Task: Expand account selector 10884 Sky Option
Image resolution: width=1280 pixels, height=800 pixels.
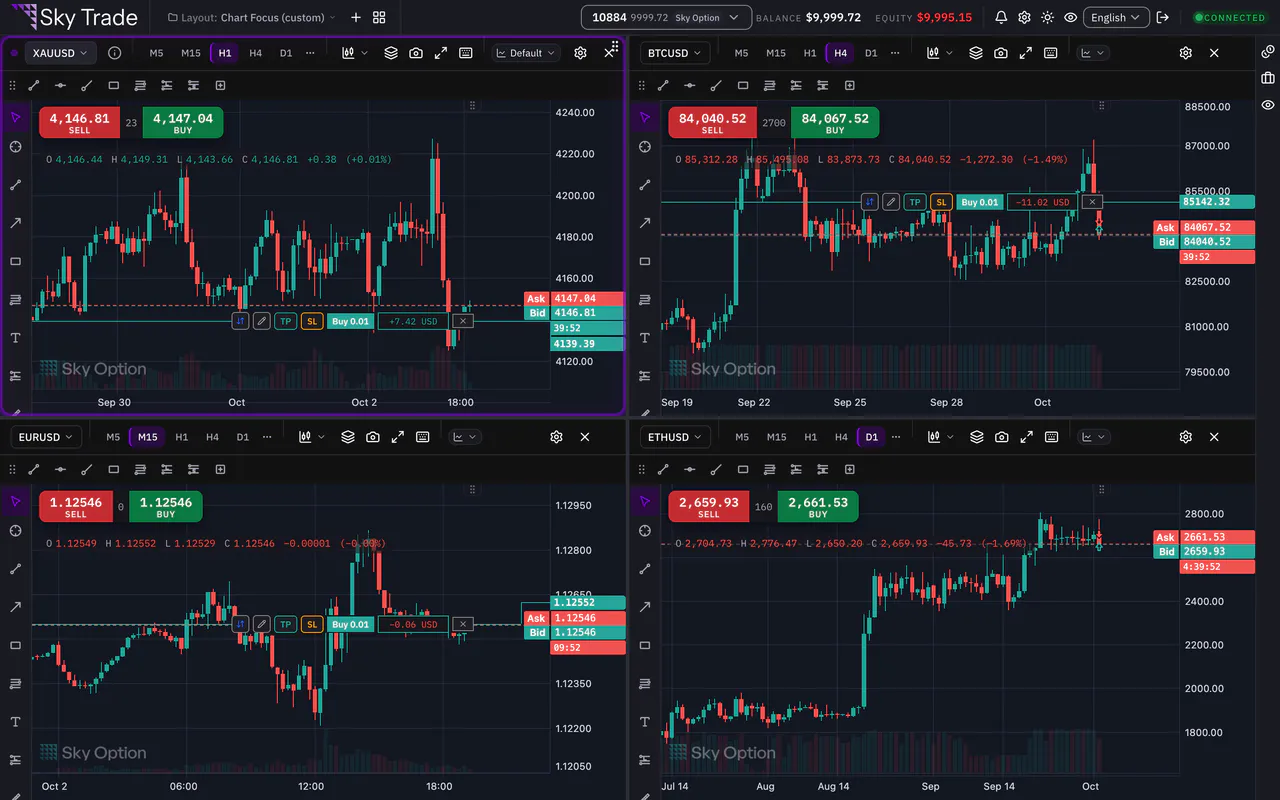Action: tap(666, 17)
